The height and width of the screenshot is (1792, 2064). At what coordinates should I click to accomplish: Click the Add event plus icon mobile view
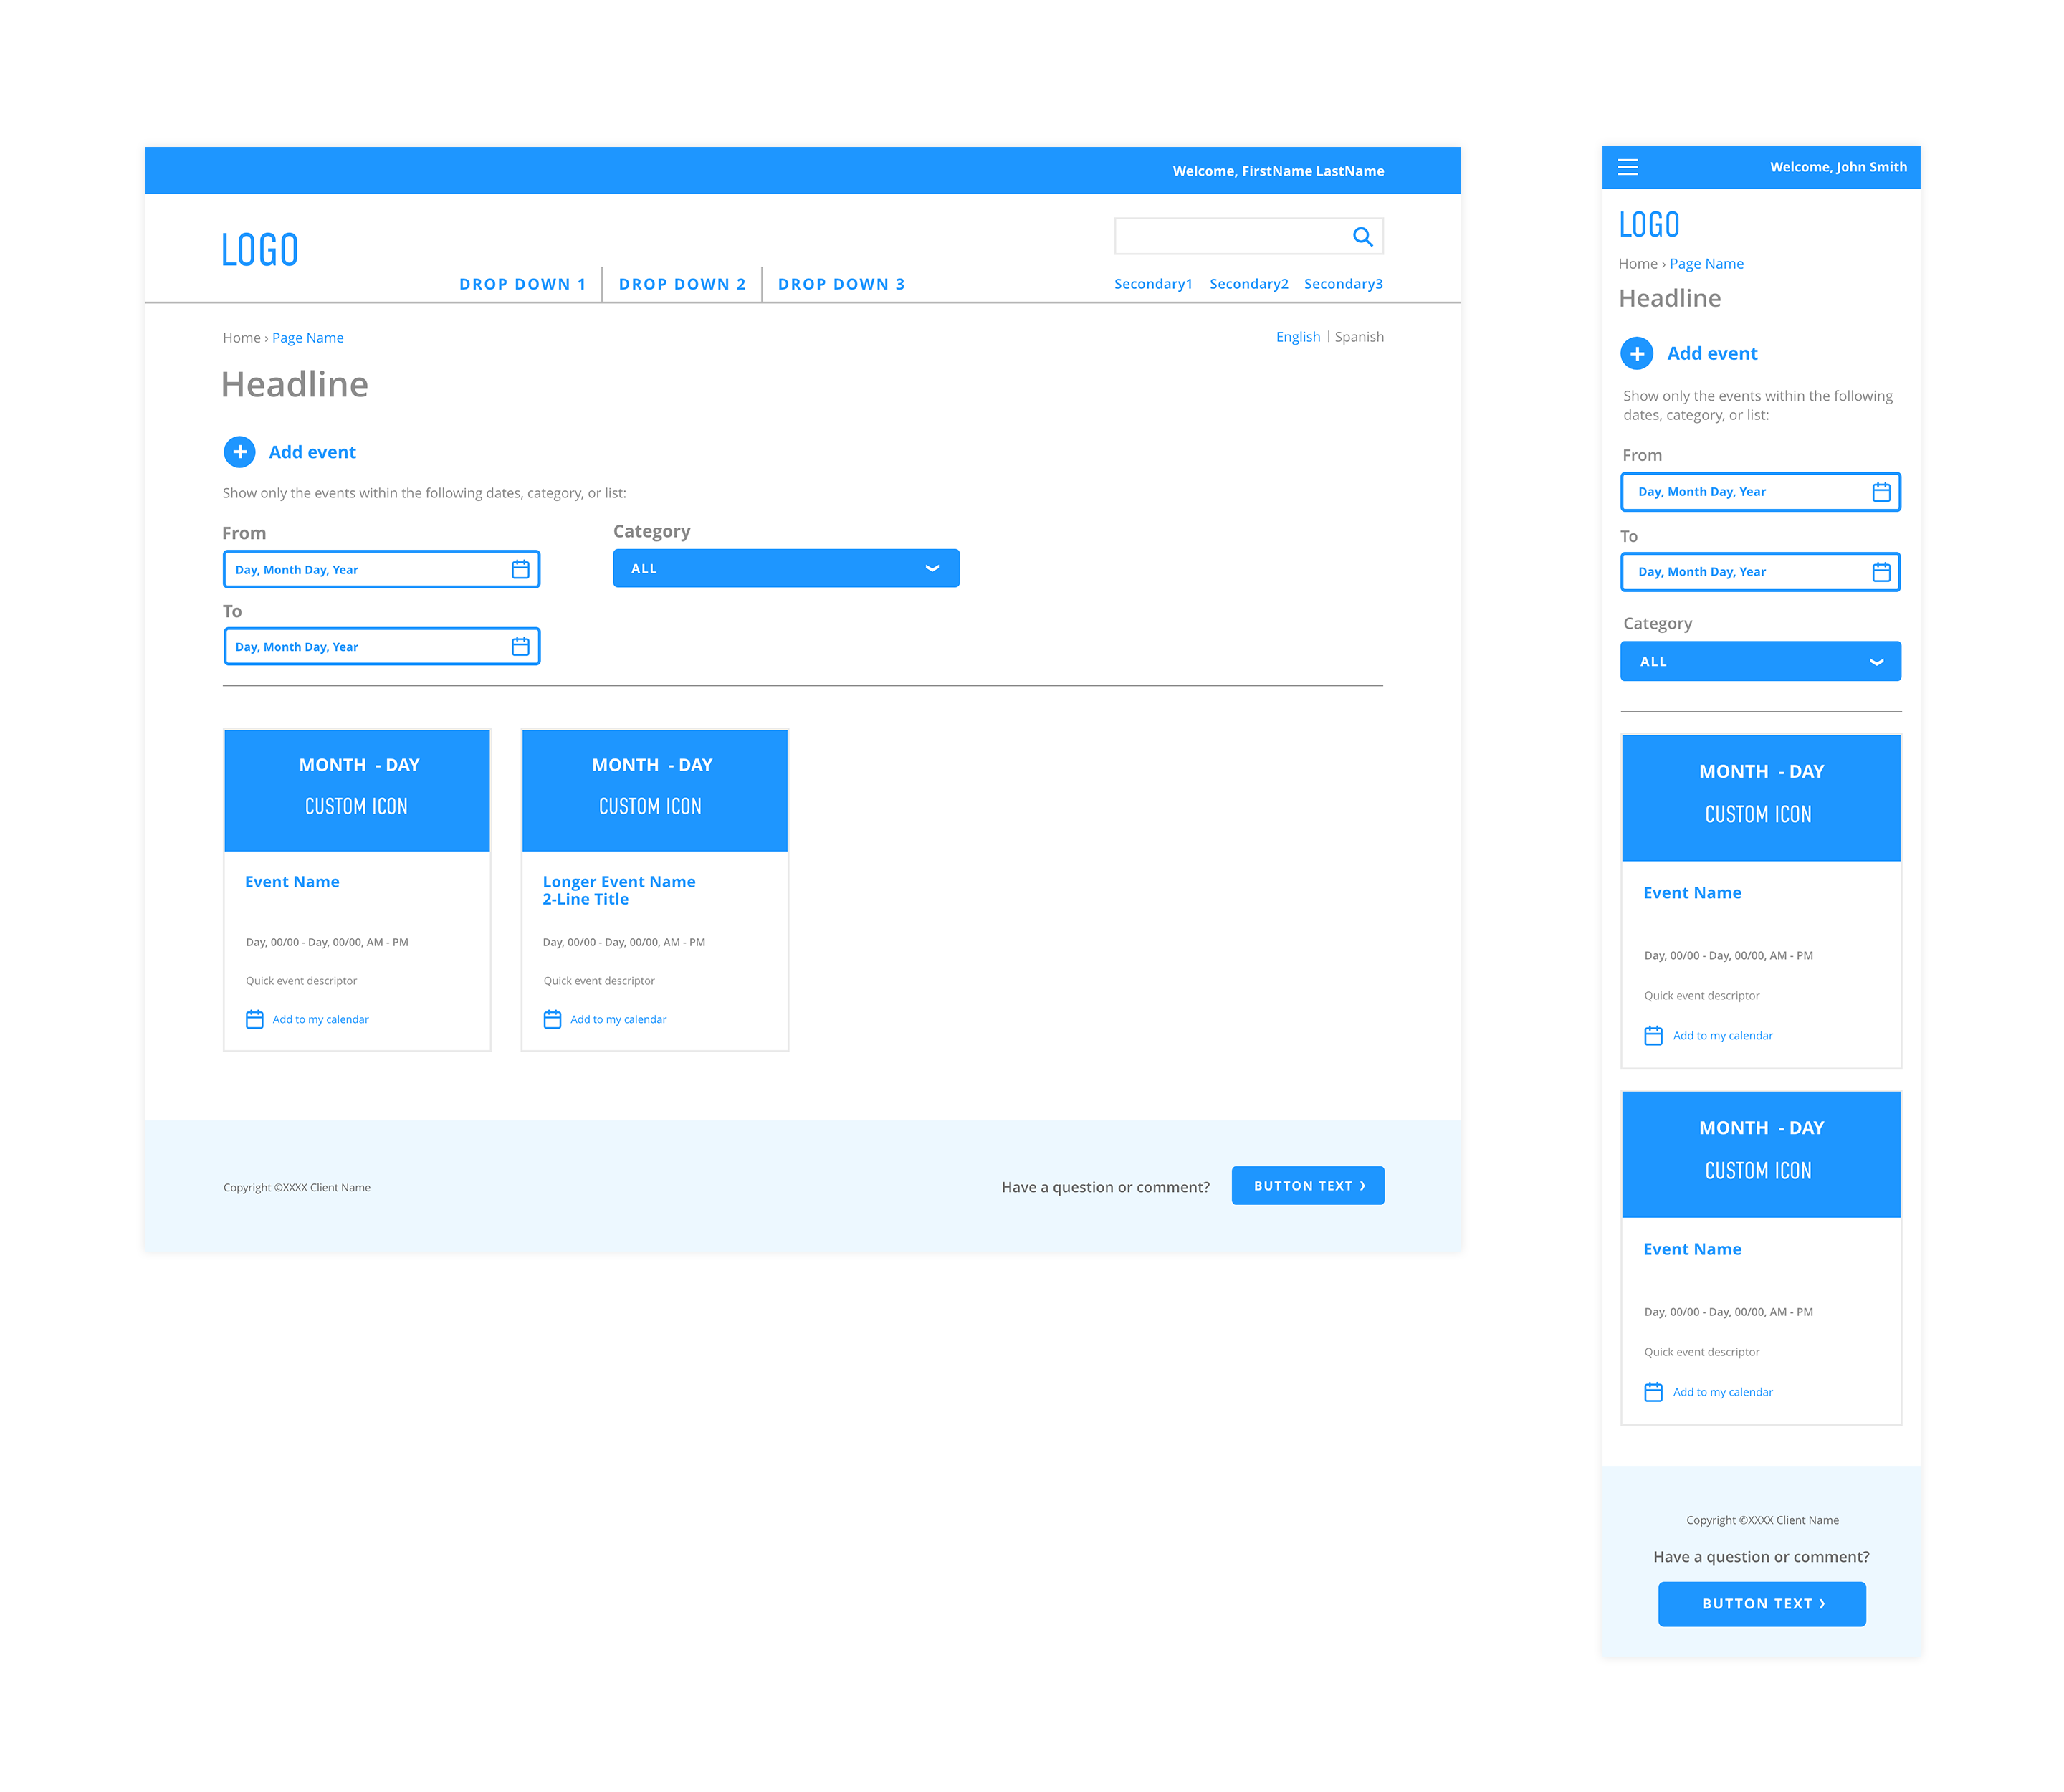coord(1635,353)
